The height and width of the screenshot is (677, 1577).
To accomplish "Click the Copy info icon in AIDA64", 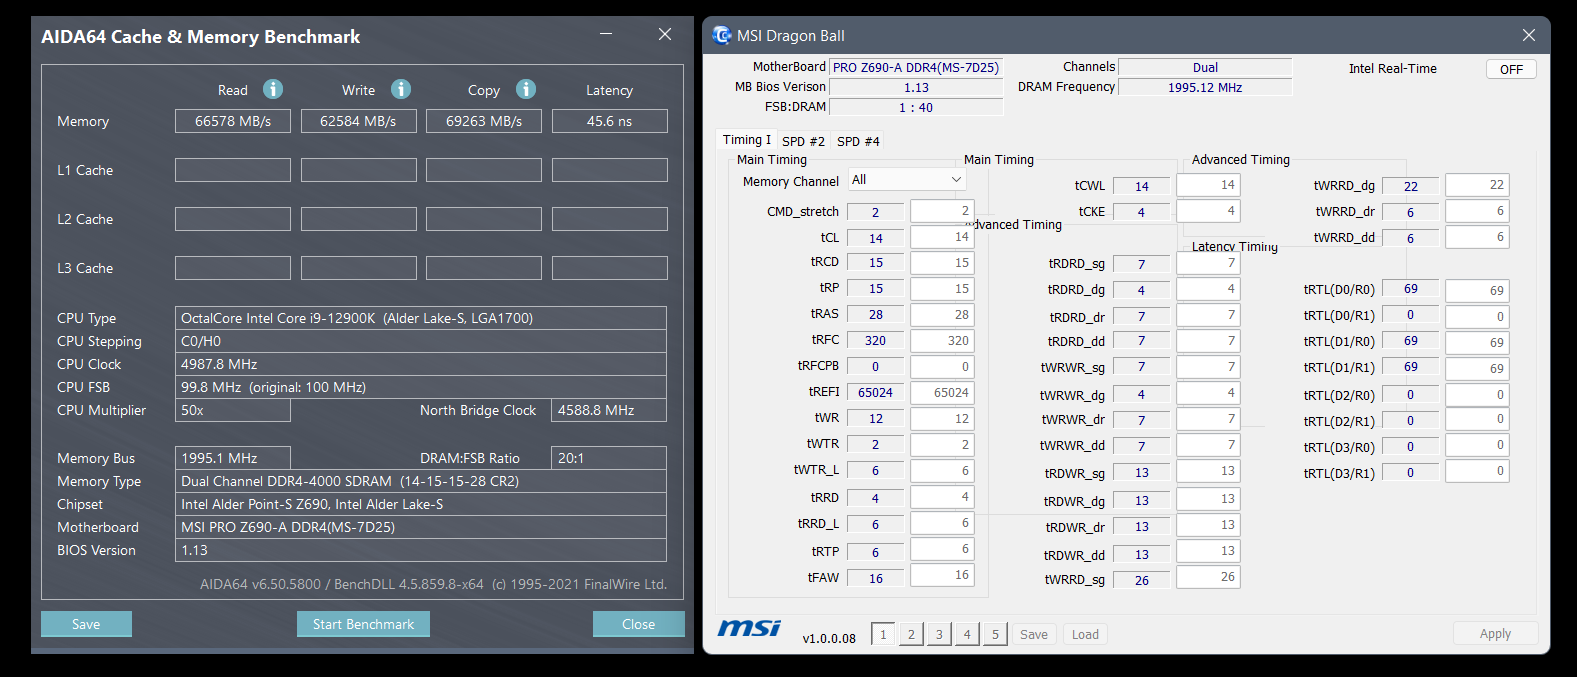I will point(526,89).
